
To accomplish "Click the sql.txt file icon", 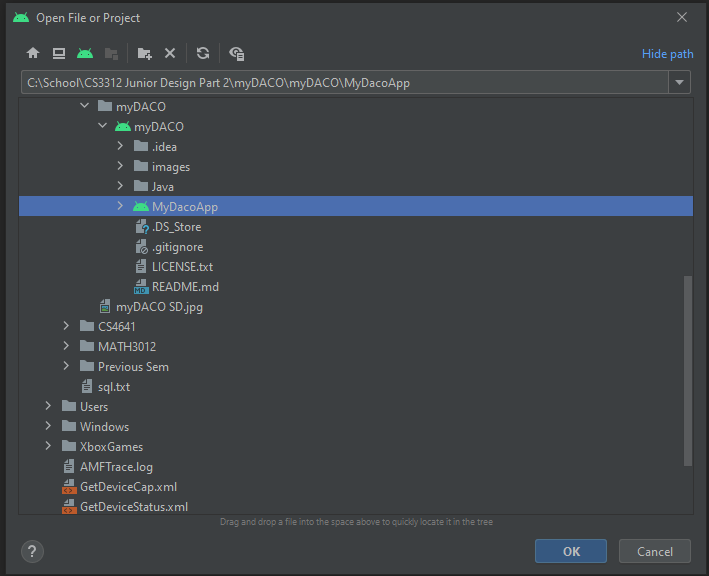I will point(87,386).
